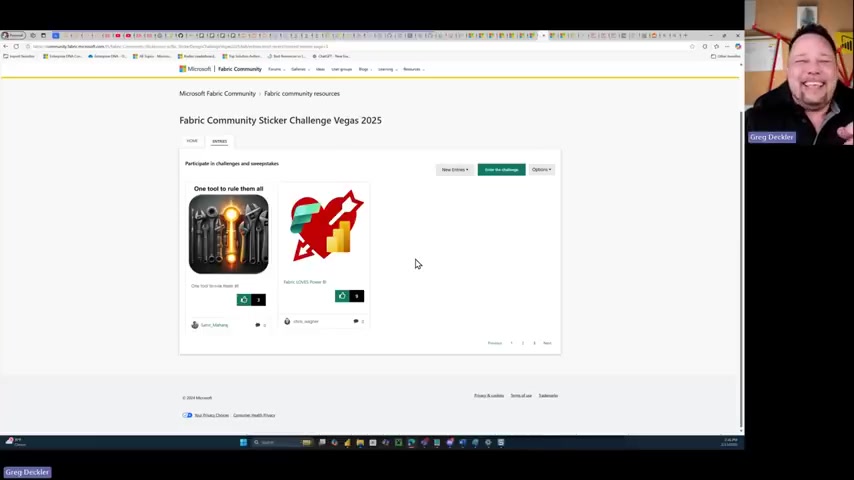Open 'Fabric LOVES Power BI' entry title
The width and height of the screenshot is (854, 480).
pos(305,282)
